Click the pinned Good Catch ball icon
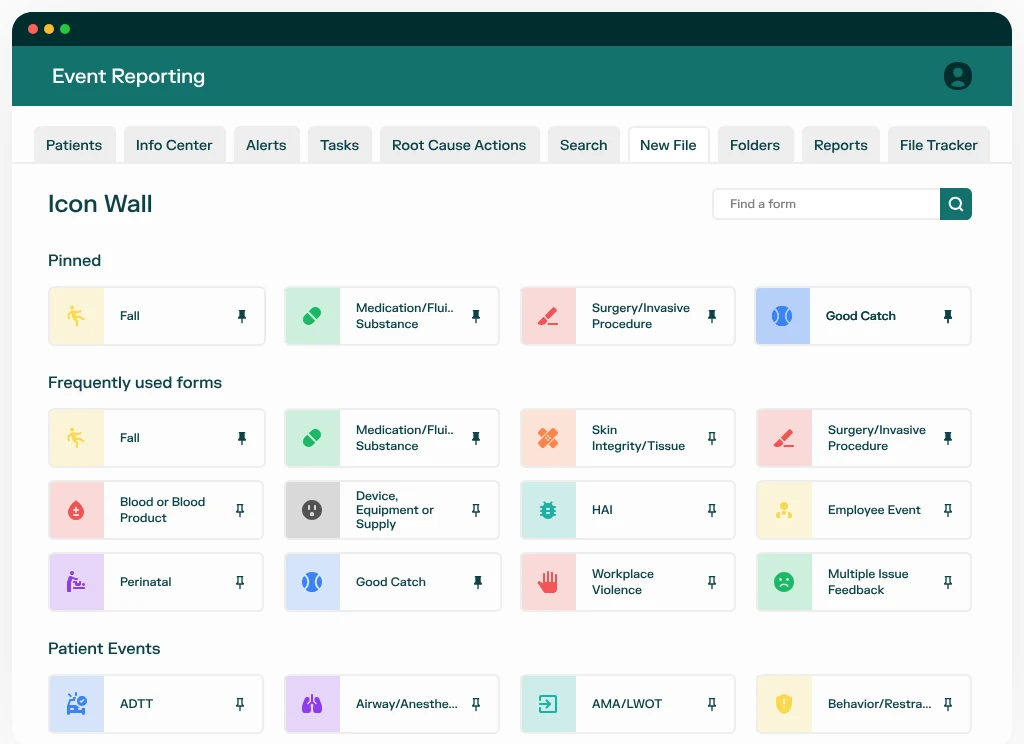This screenshot has height=744, width=1024. tap(782, 316)
